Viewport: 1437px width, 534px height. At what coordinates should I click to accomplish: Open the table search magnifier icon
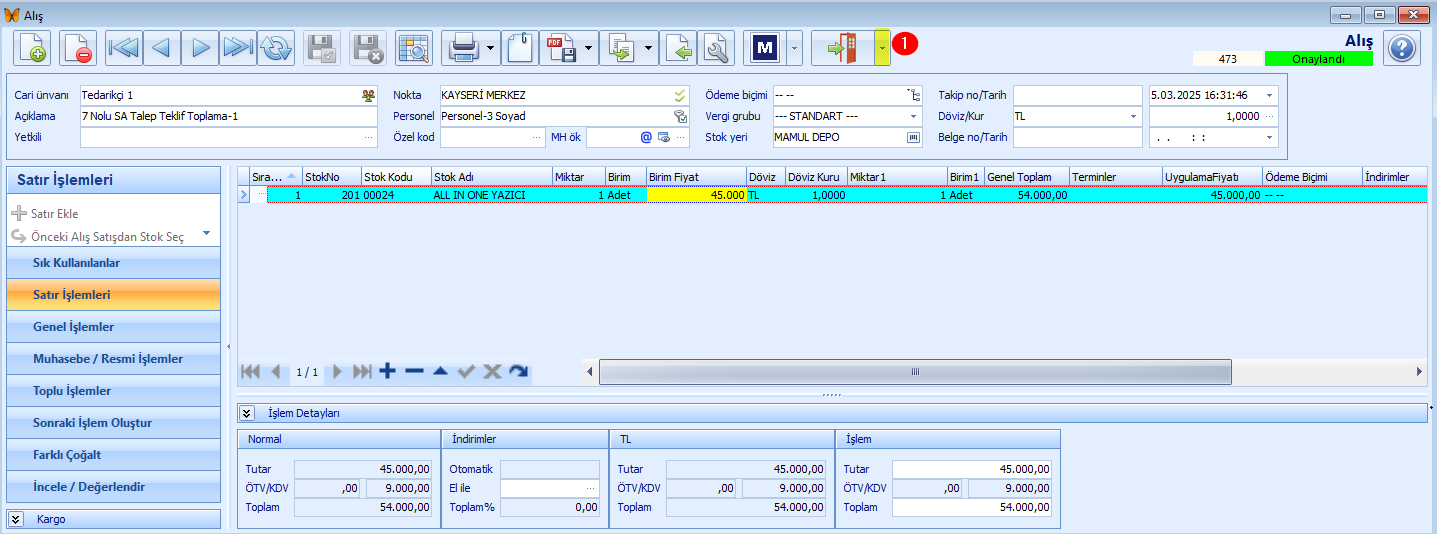pyautogui.click(x=413, y=48)
